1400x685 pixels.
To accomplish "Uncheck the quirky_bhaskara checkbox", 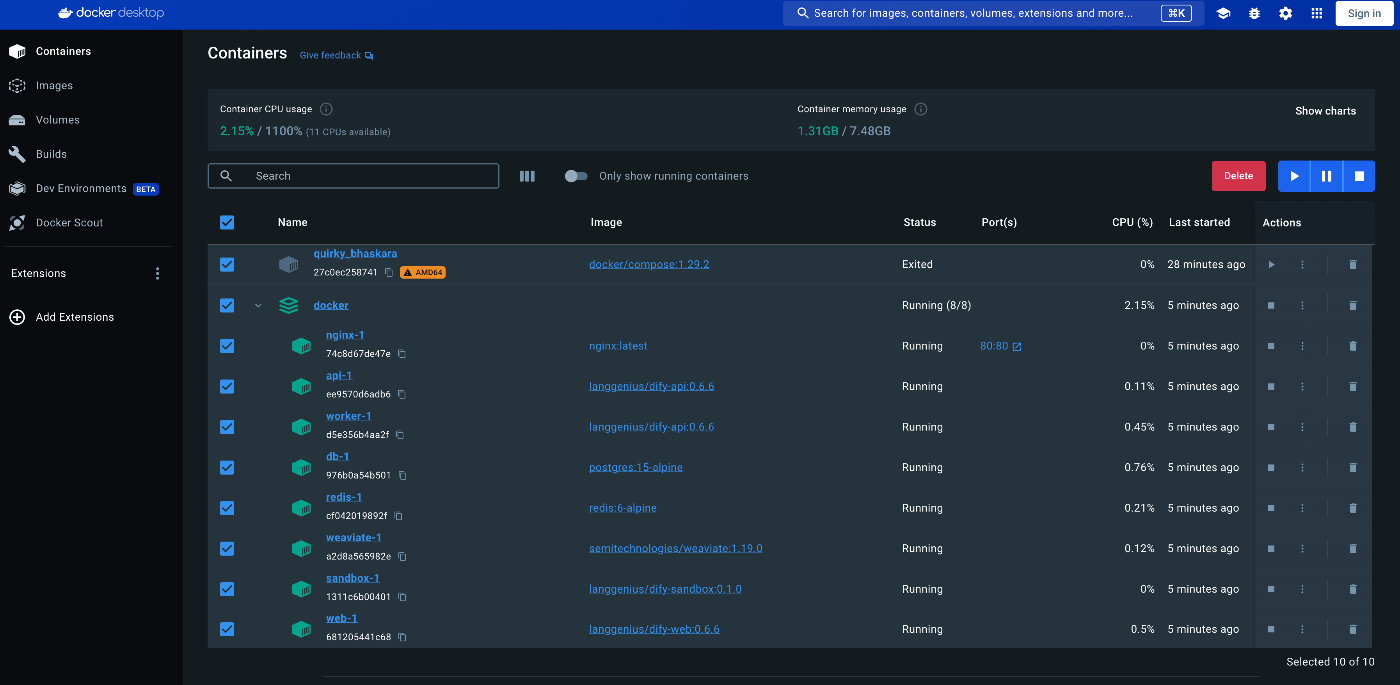I will point(227,265).
